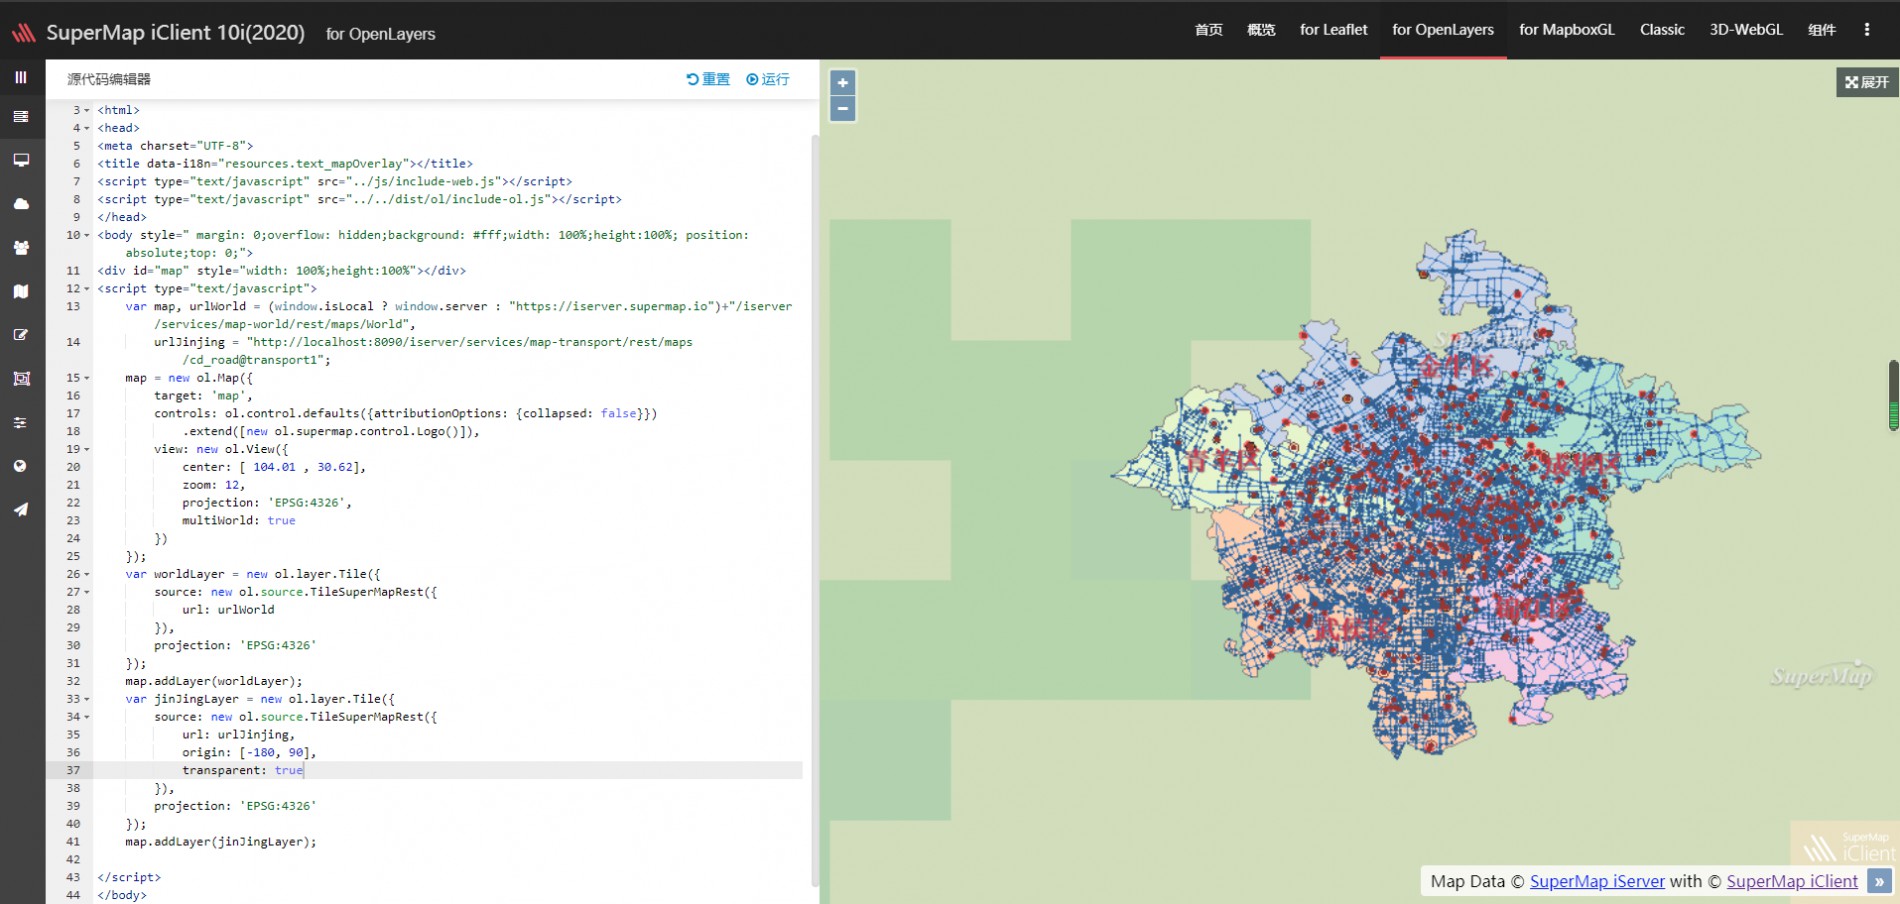This screenshot has height=904, width=1900.
Task: Open the sliders category icon
Action: 21,422
